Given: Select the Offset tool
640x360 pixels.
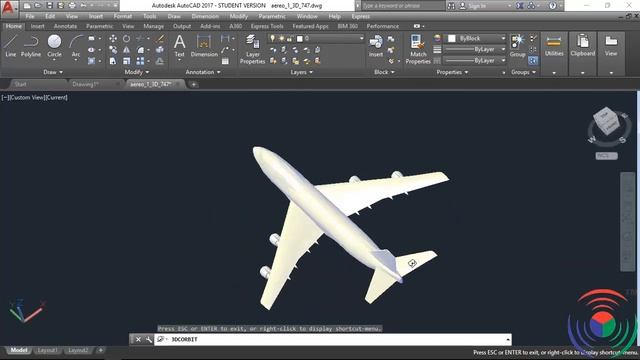Looking at the screenshot, I should pos(160,61).
